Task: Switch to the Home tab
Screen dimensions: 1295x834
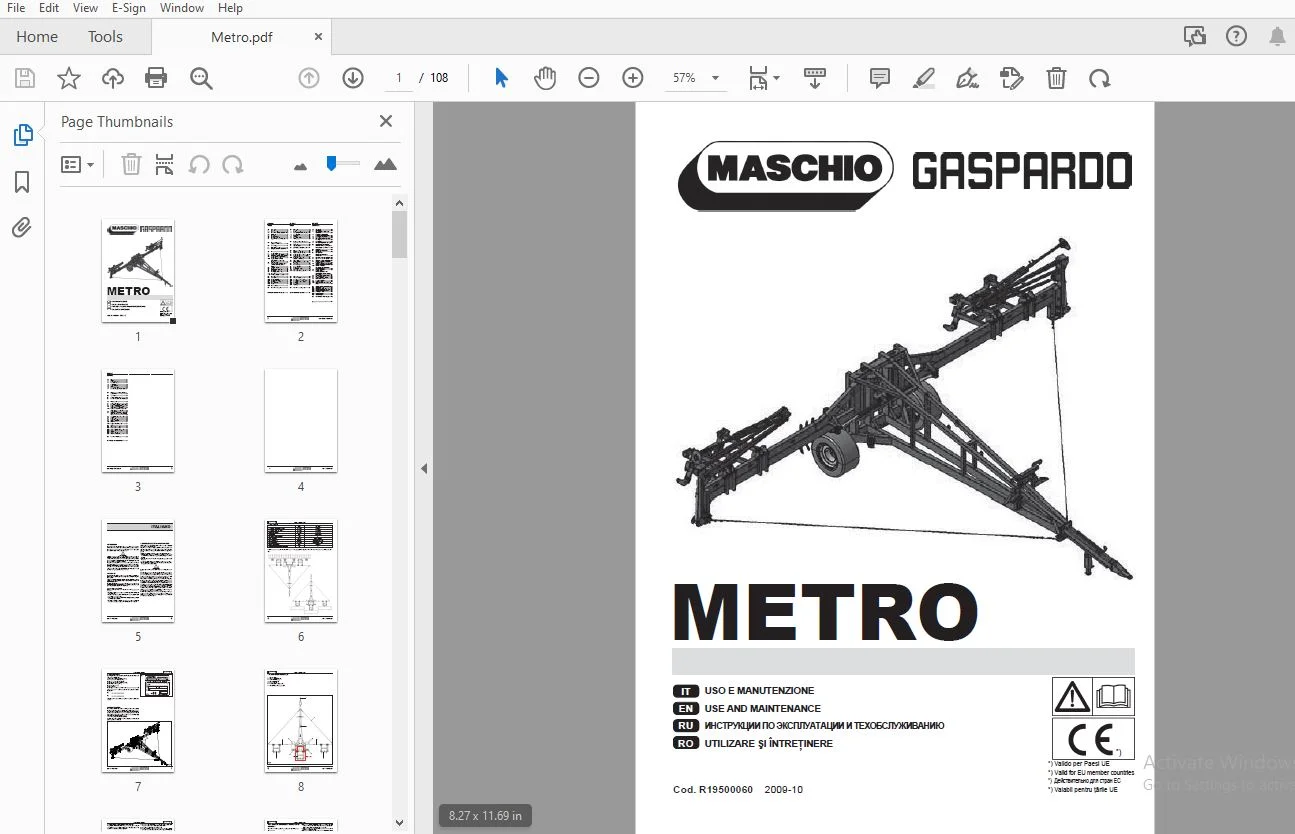Action: click(37, 37)
